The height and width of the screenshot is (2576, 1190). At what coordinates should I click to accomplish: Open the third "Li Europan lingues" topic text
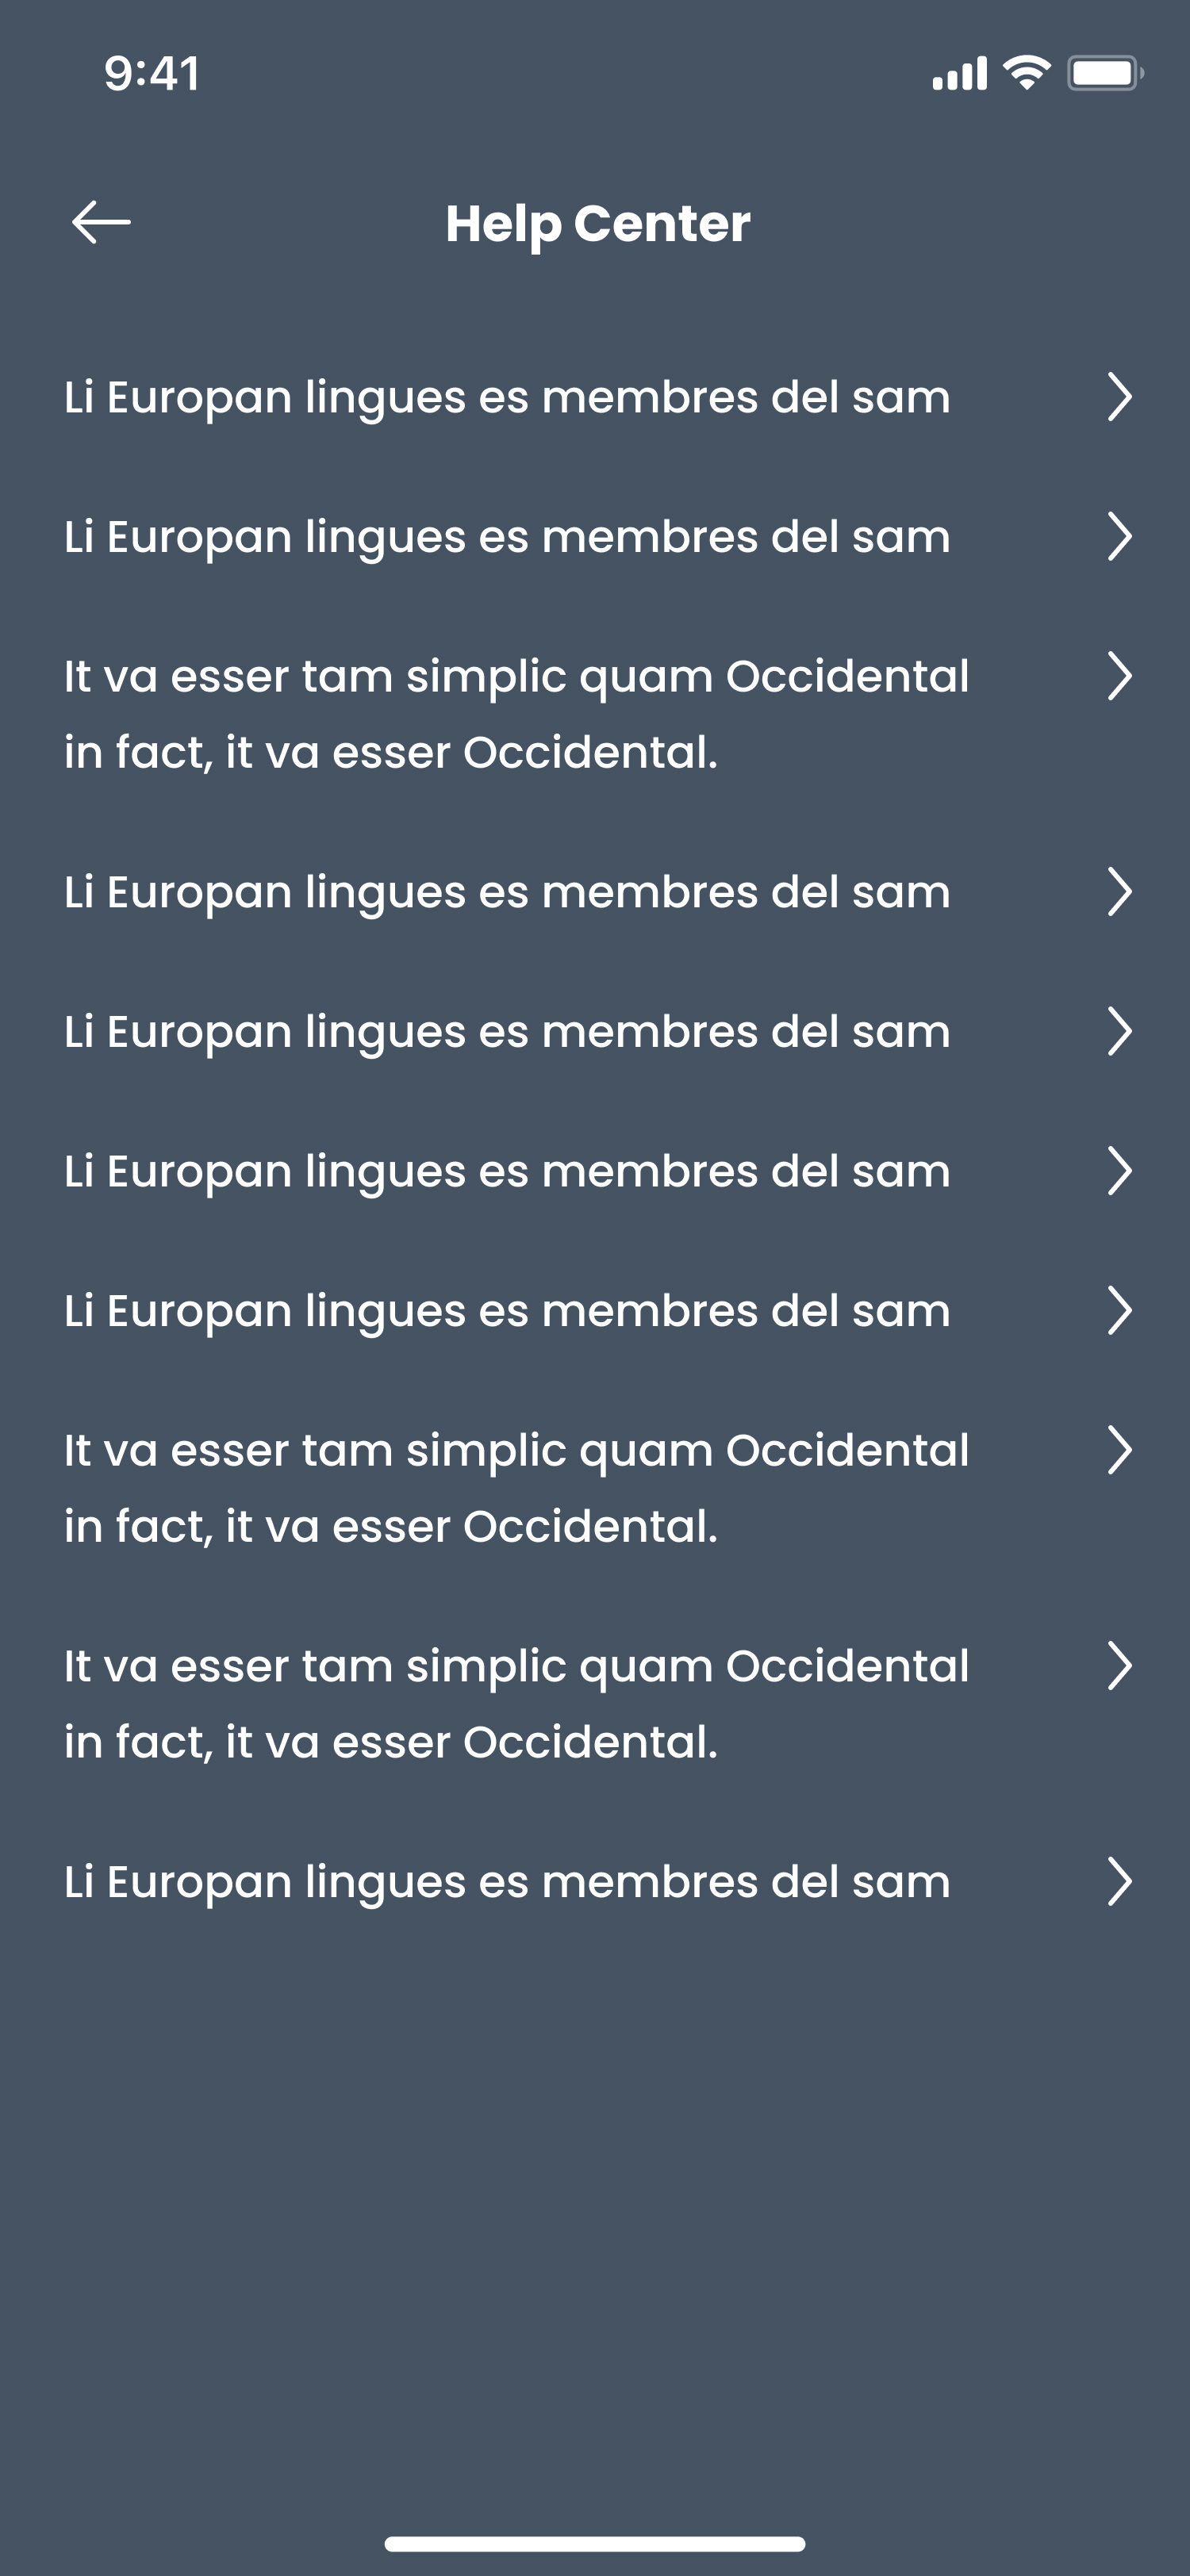(507, 892)
